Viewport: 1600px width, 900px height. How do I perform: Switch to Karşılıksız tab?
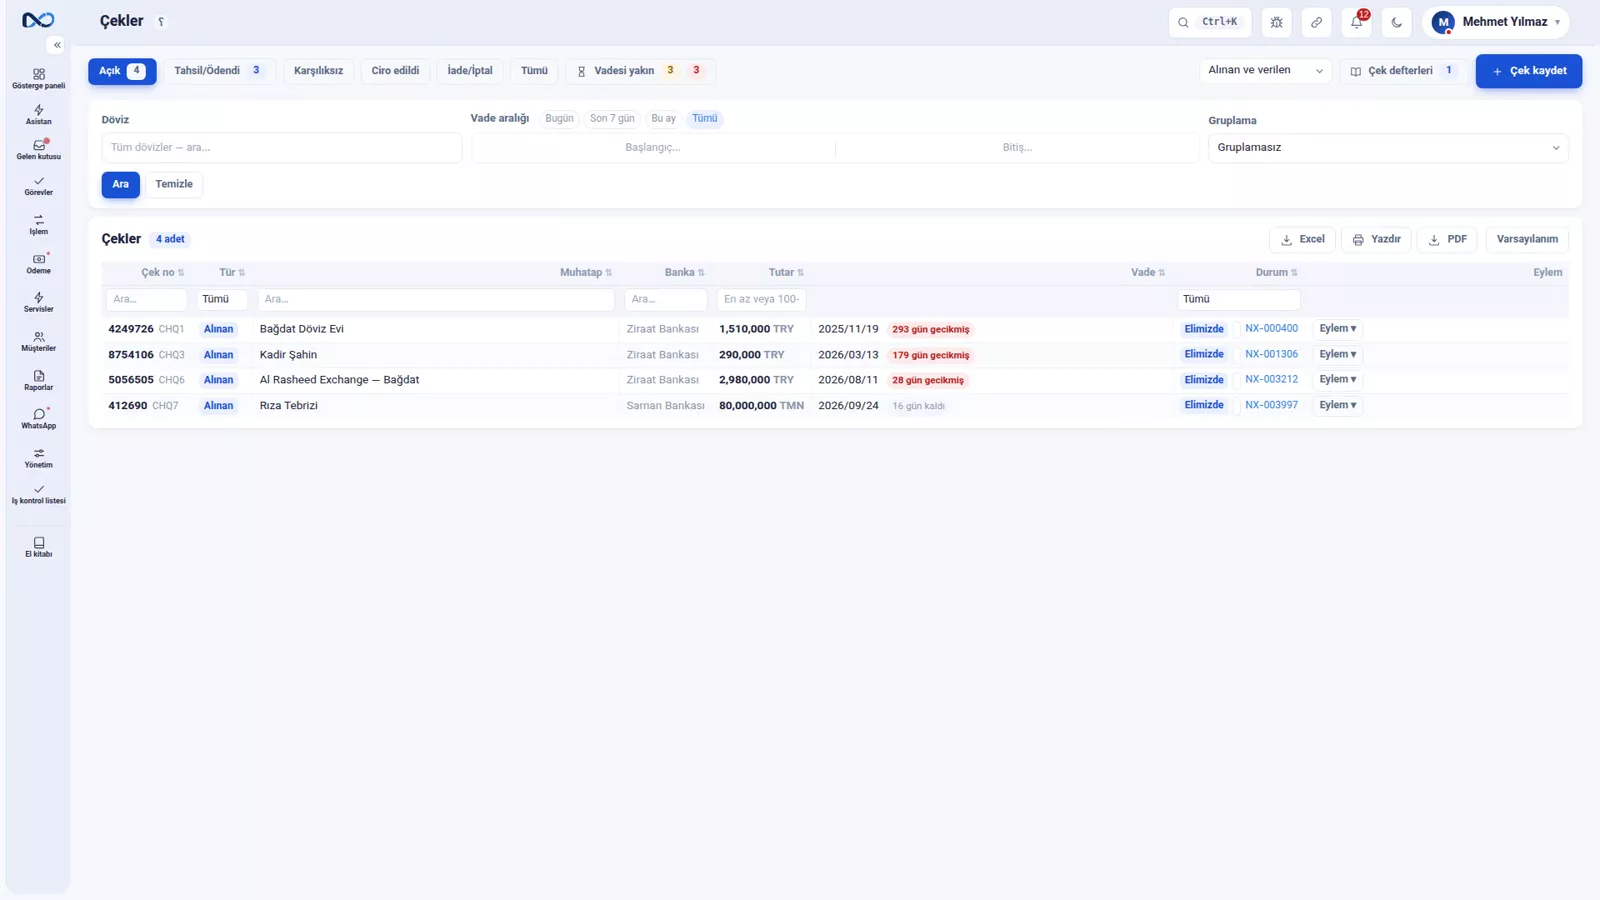click(318, 71)
